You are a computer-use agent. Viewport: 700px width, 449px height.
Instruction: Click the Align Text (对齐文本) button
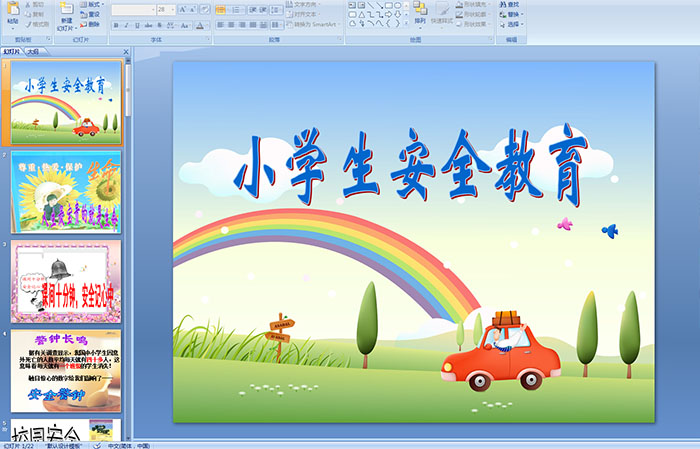(301, 14)
